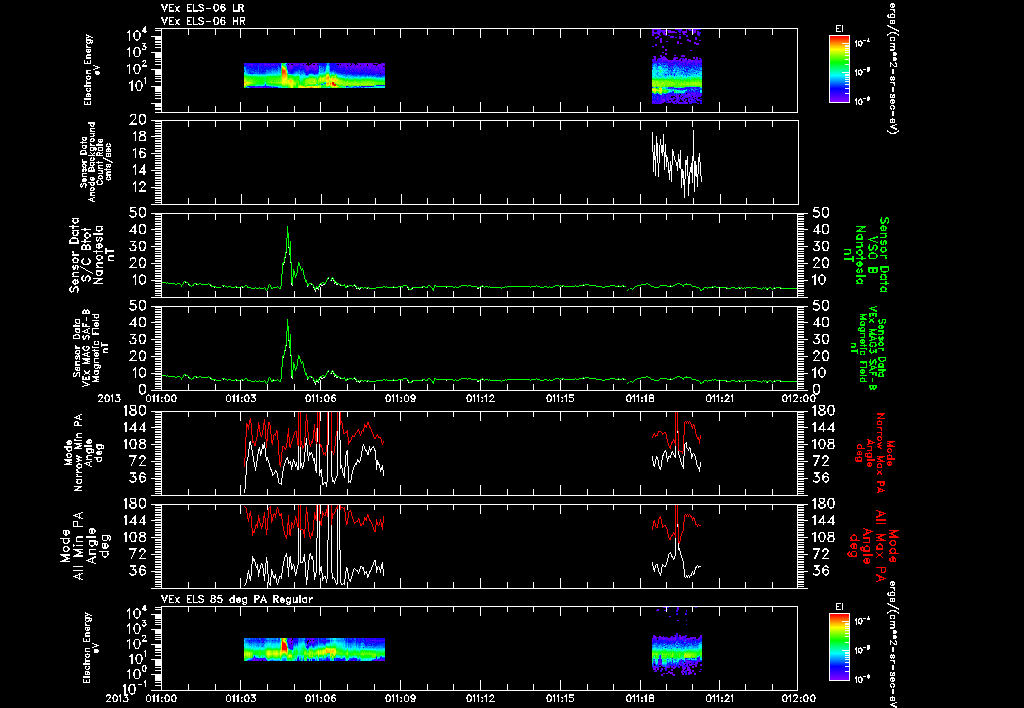
Task: Click the rainbow color bar beside the bottom spectrogram
Action: [x=839, y=647]
